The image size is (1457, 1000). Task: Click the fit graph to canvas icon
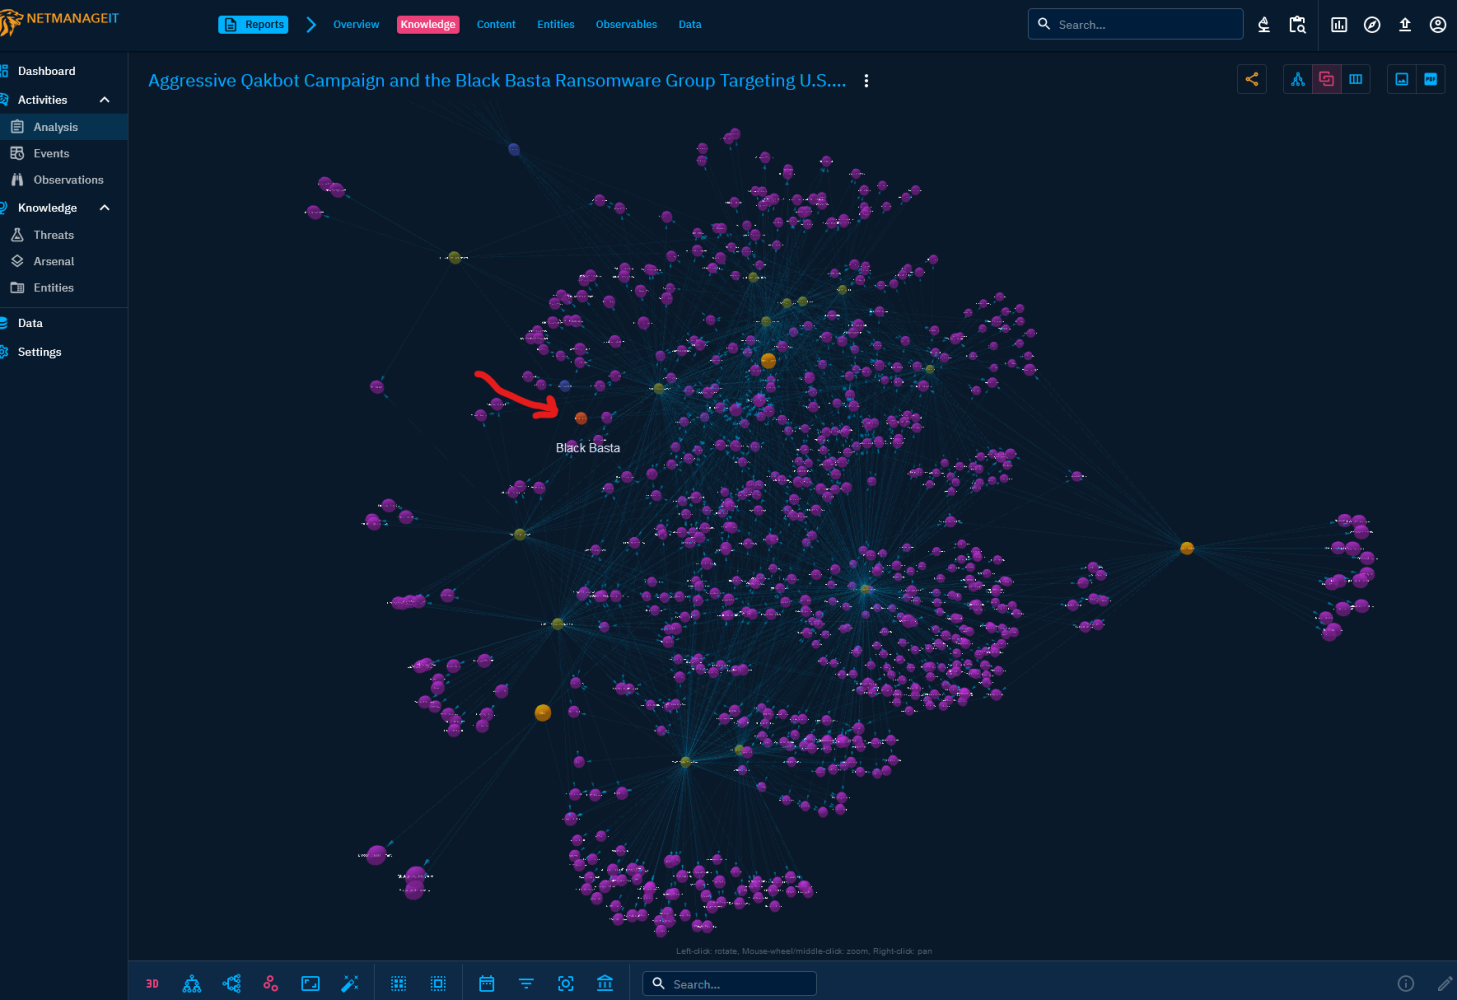310,984
